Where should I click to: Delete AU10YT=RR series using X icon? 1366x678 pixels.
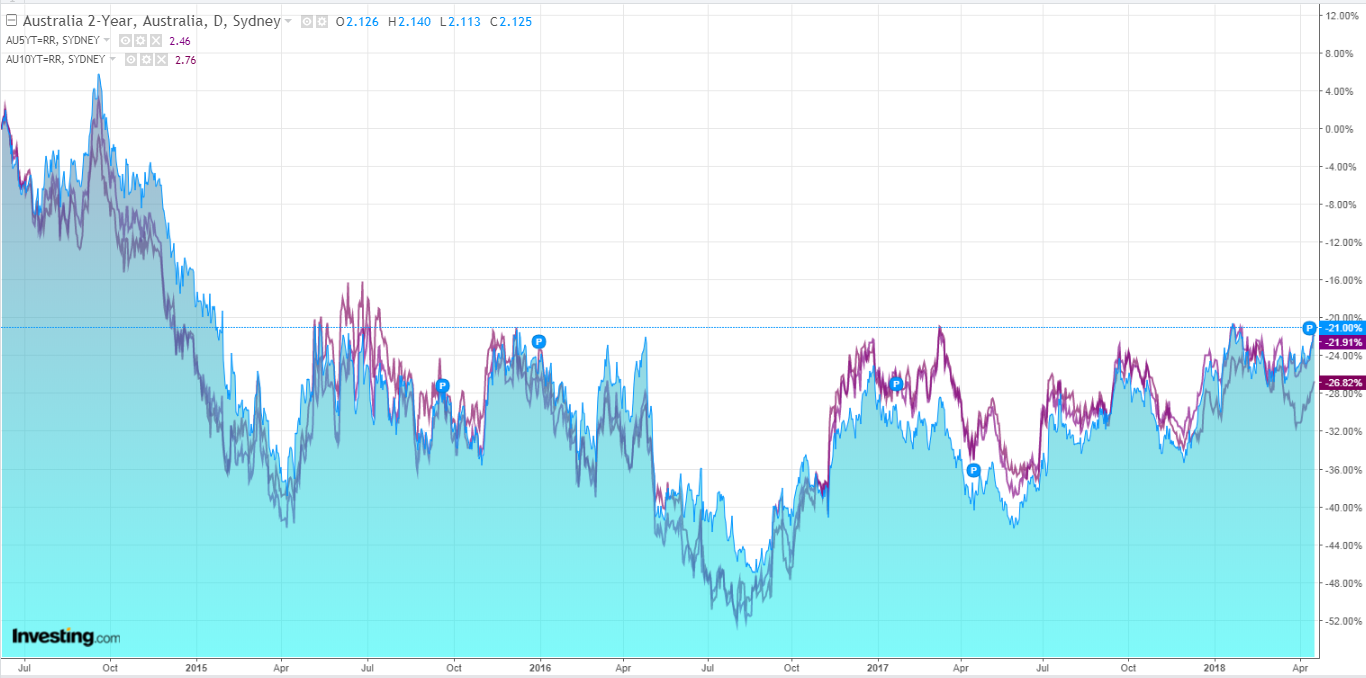point(161,59)
